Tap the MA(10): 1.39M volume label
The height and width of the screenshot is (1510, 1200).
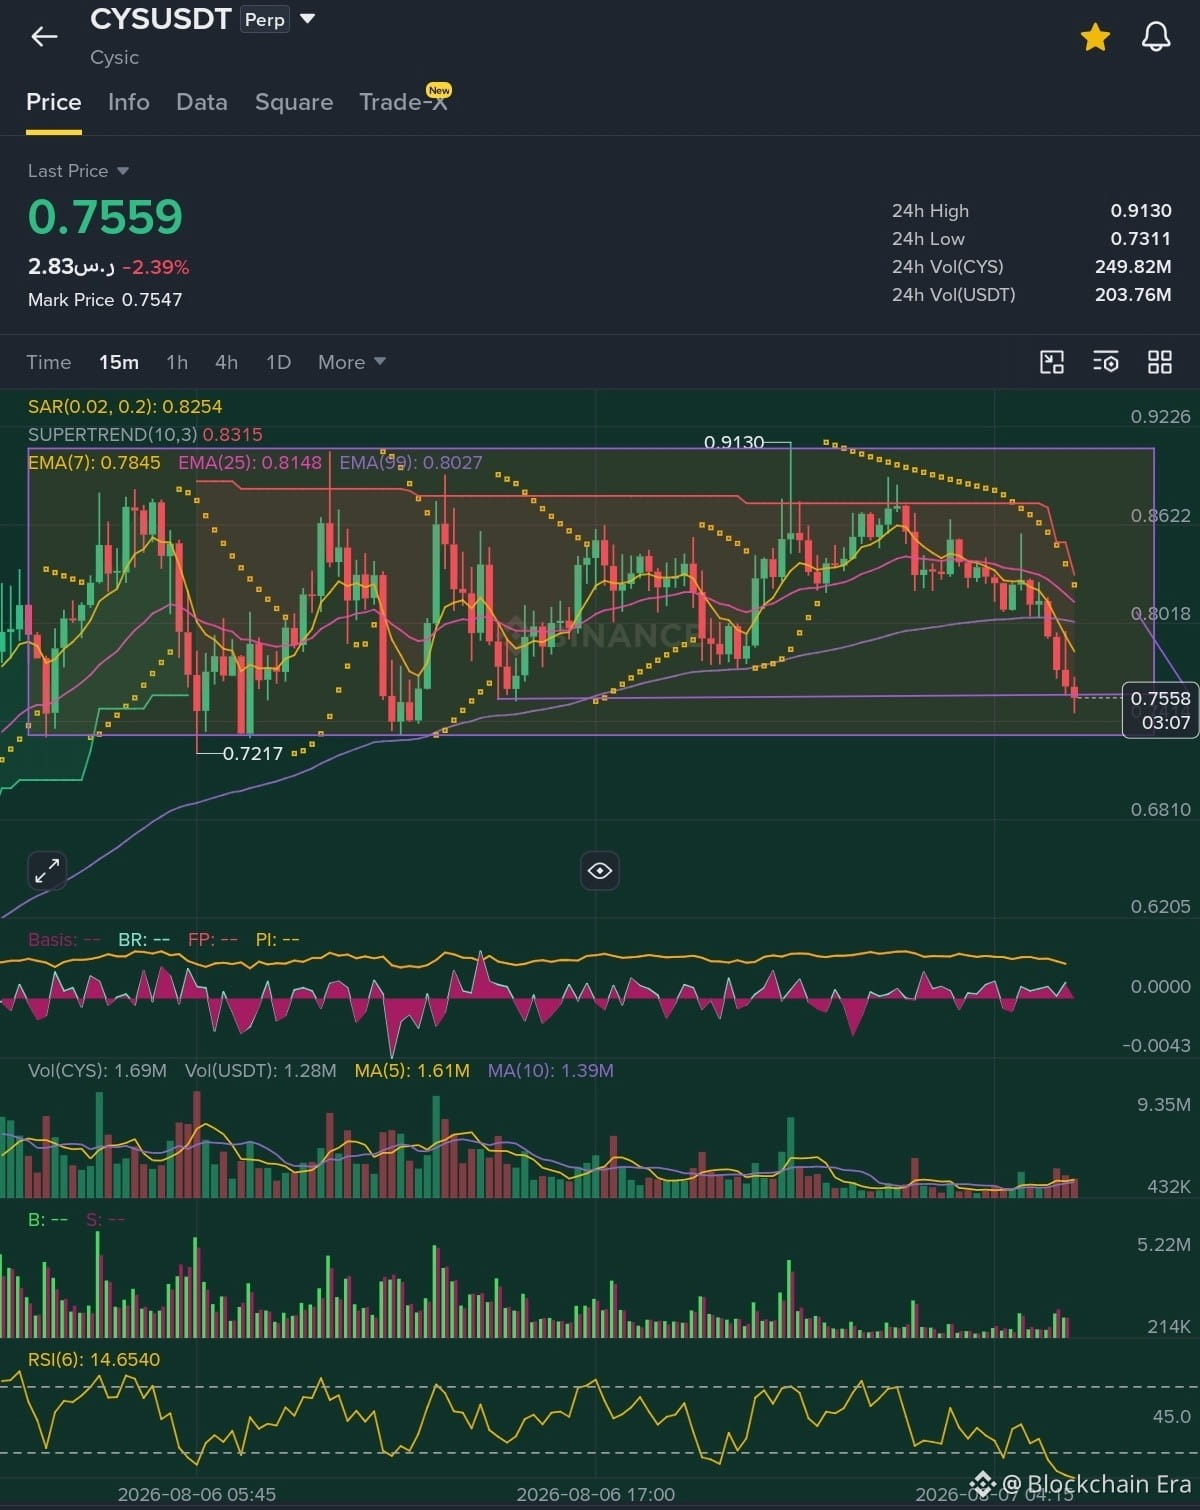(551, 1070)
